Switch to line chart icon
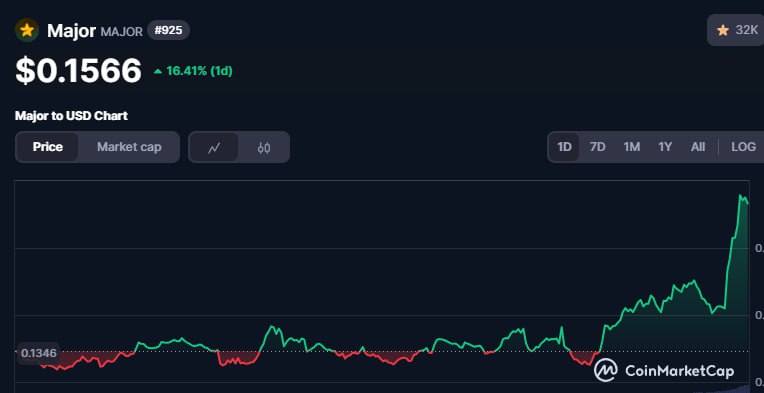This screenshot has width=764, height=393. 214,147
